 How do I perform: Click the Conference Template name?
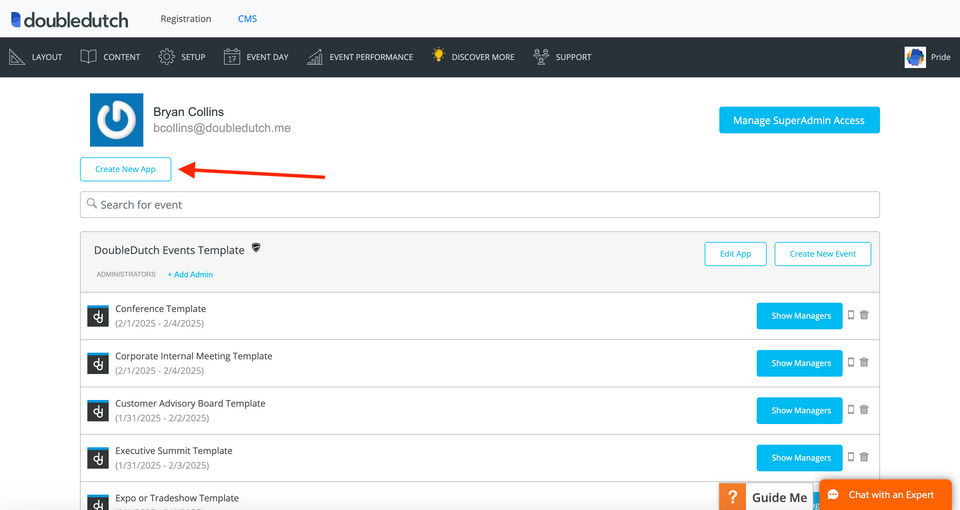point(160,309)
